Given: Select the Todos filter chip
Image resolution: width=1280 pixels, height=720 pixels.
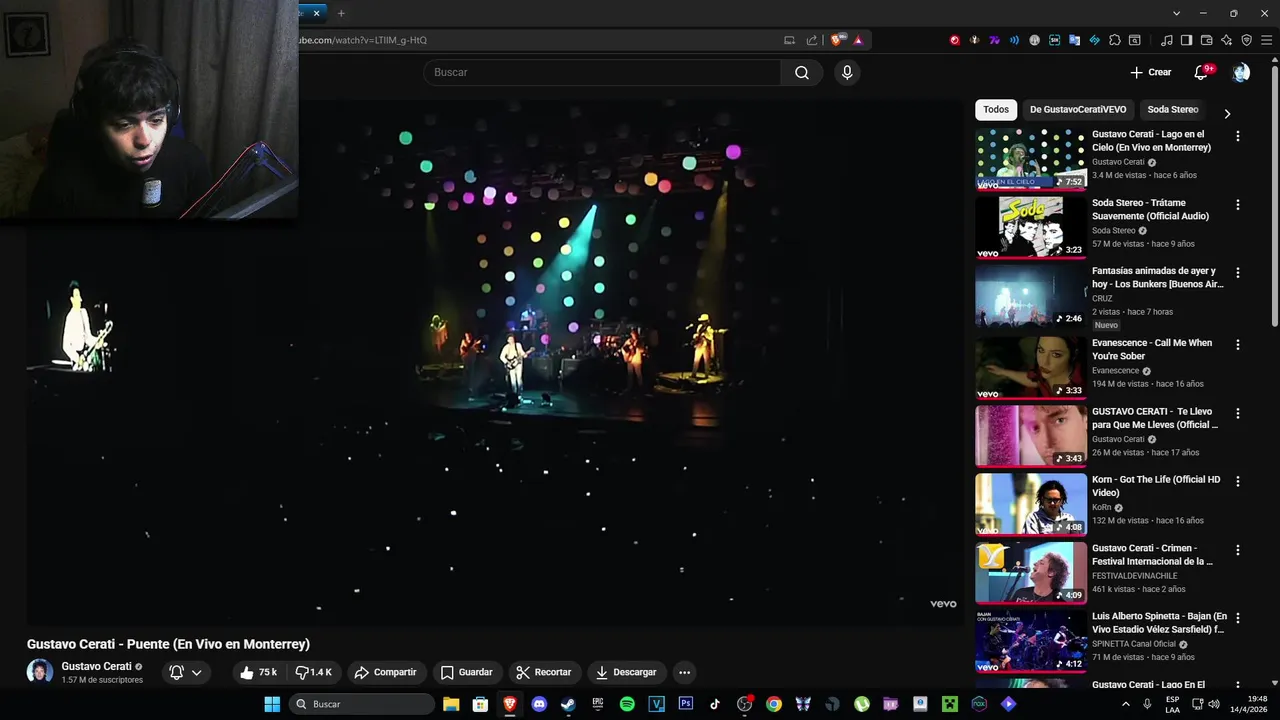Looking at the screenshot, I should pyautogui.click(x=996, y=110).
